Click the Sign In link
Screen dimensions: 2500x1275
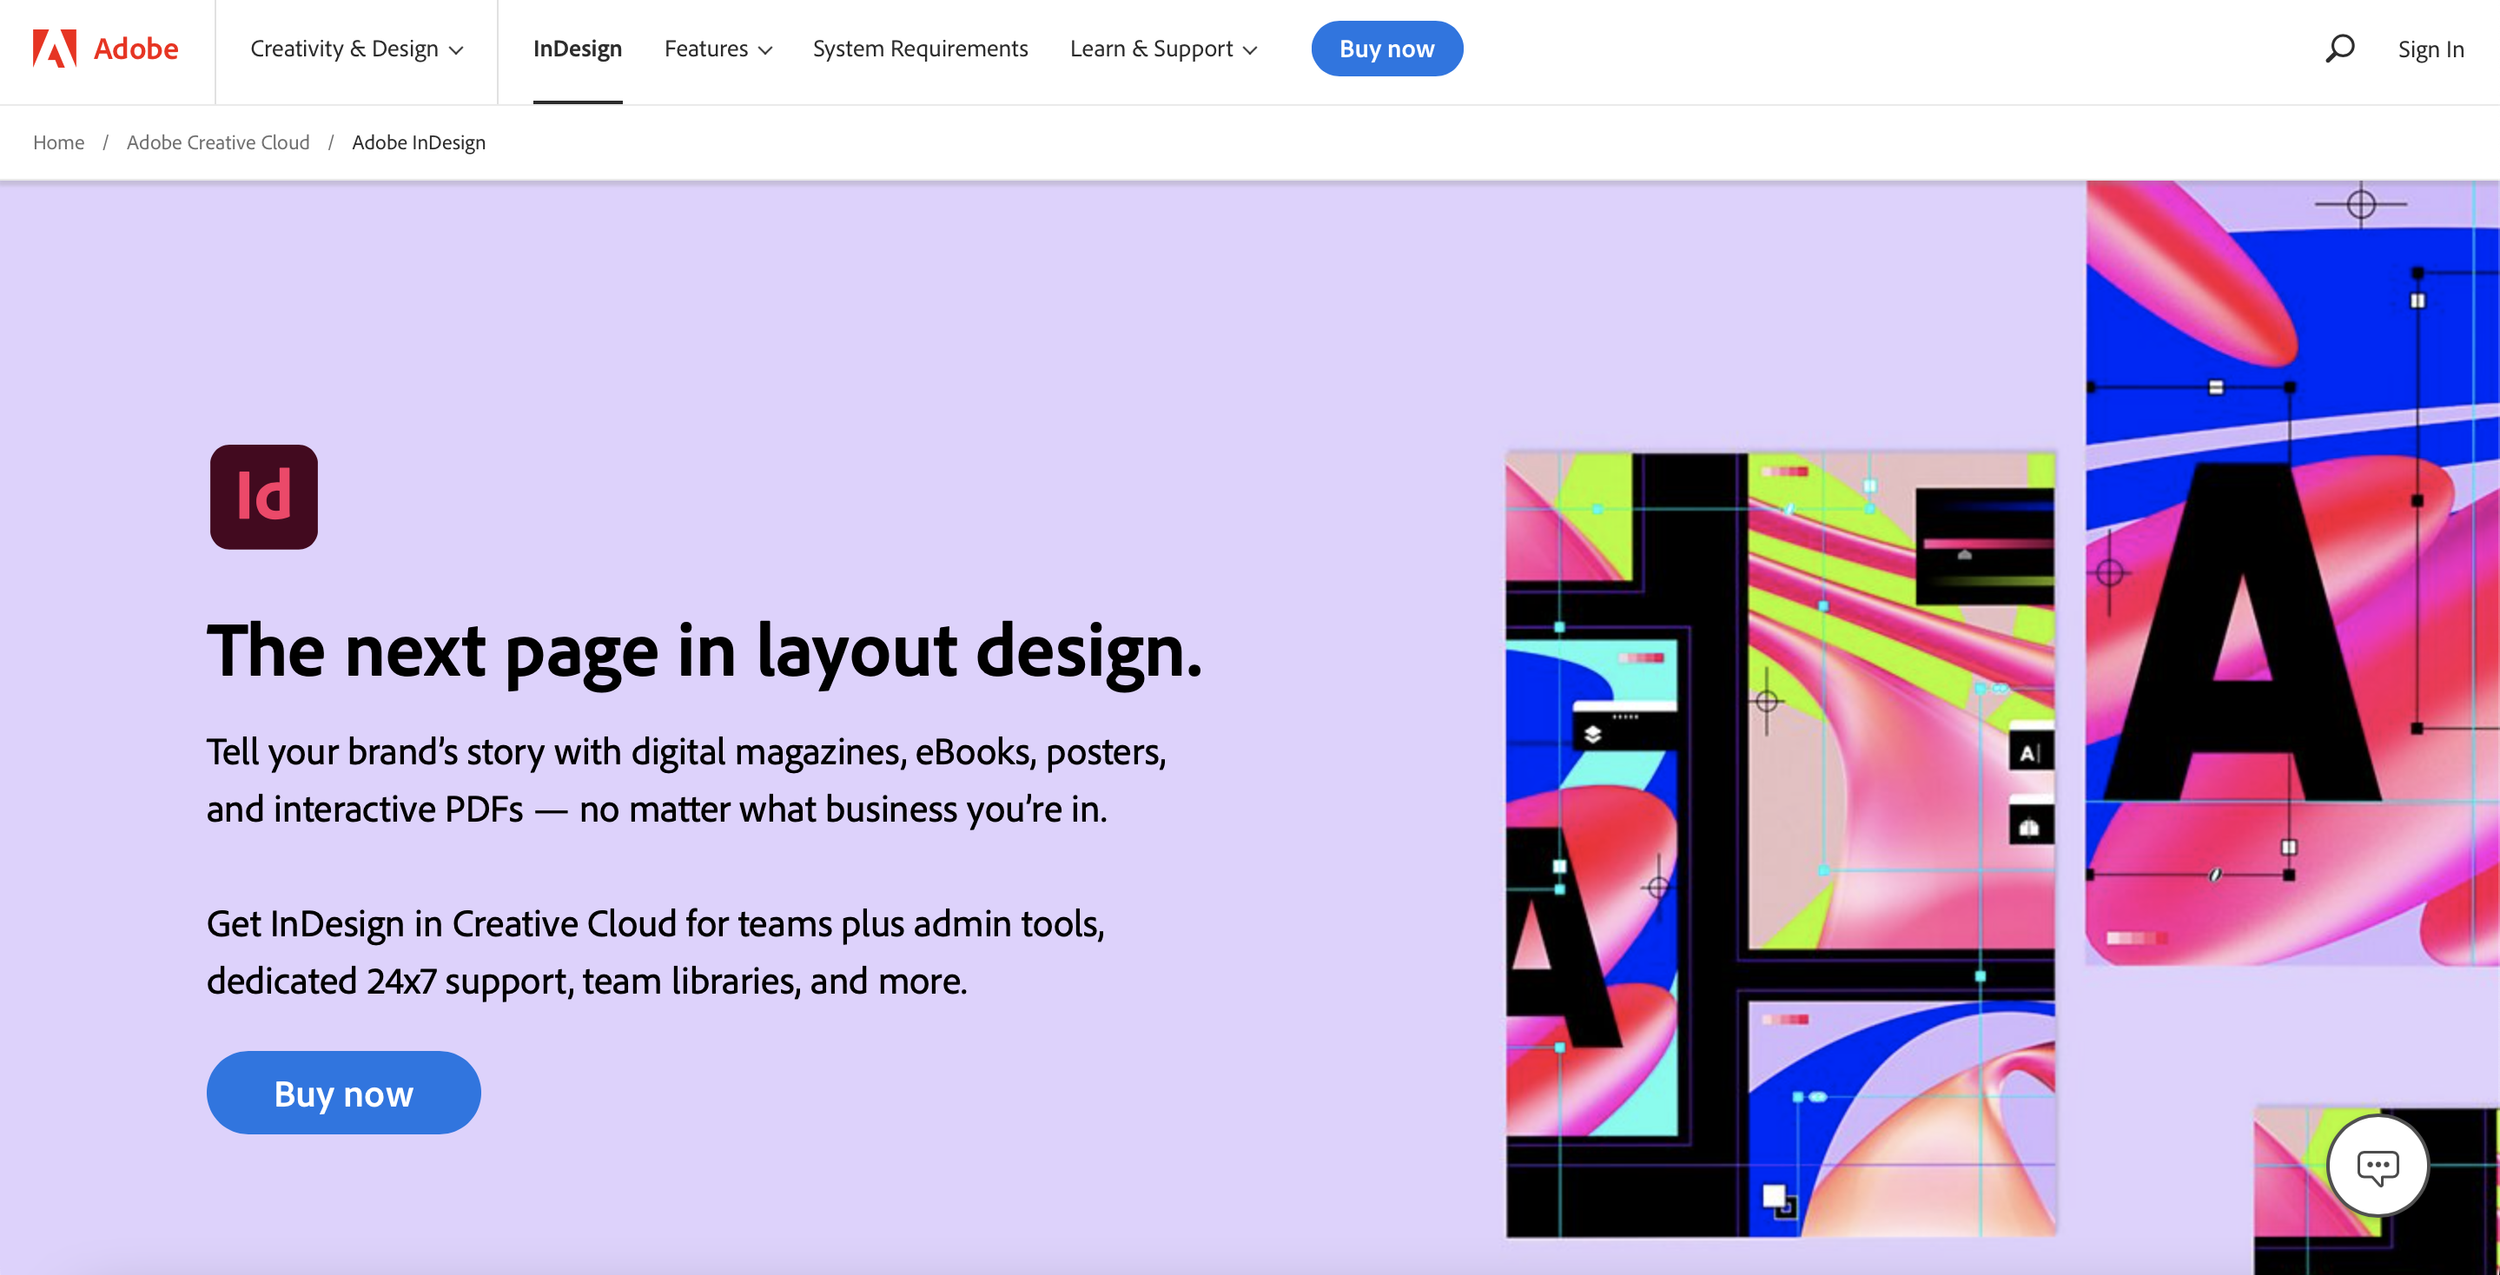tap(2430, 49)
